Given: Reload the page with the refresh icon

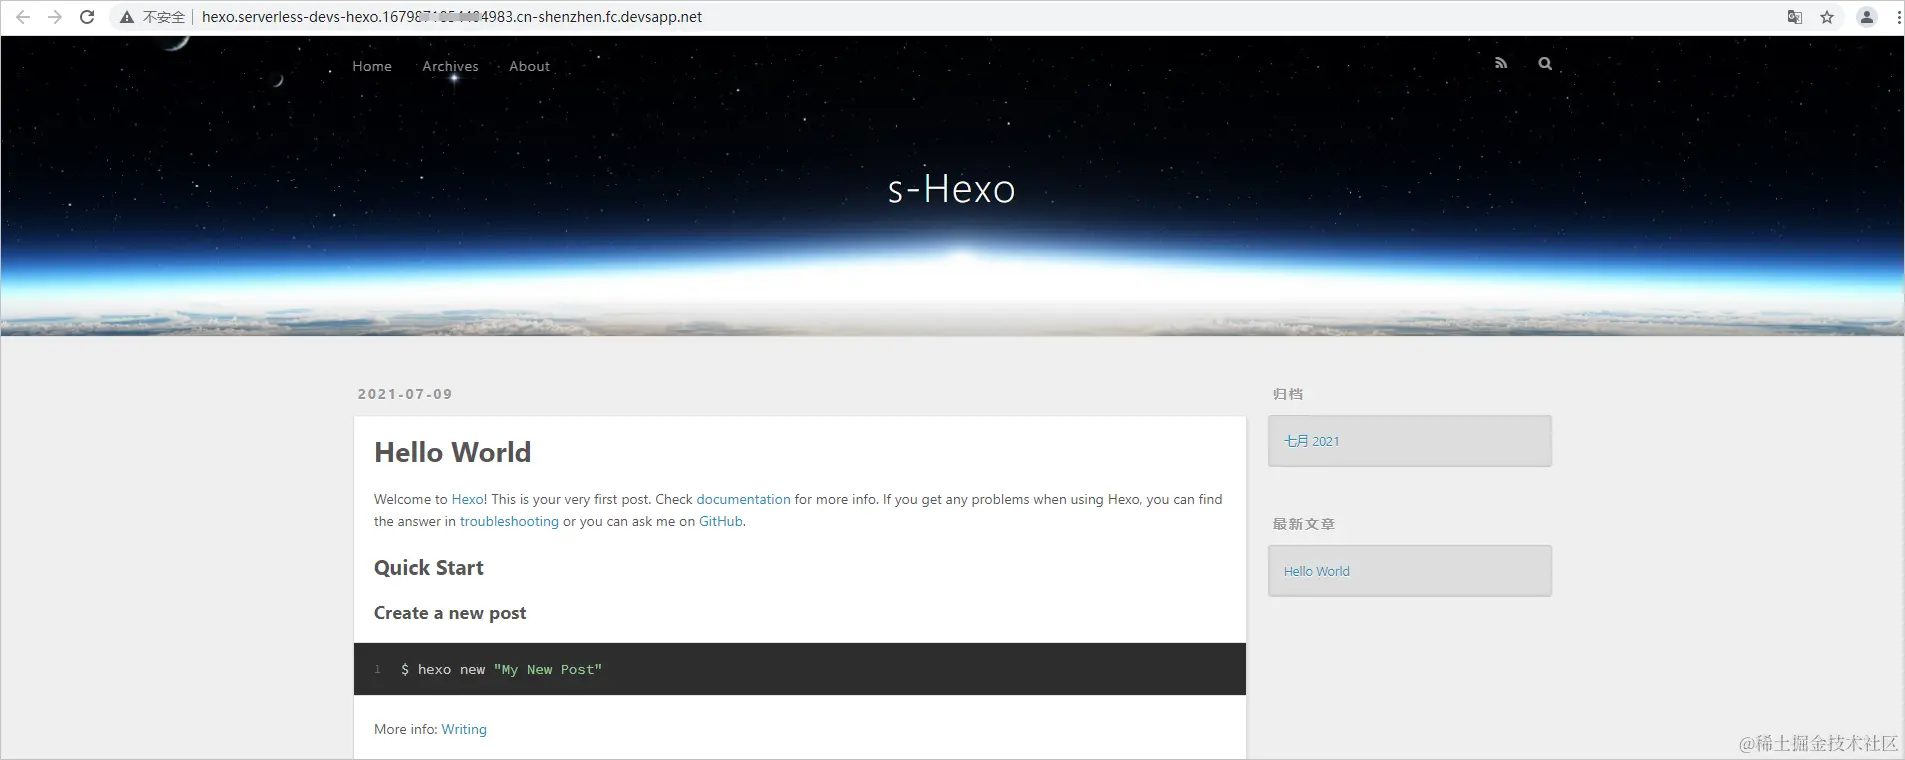Looking at the screenshot, I should [x=87, y=17].
